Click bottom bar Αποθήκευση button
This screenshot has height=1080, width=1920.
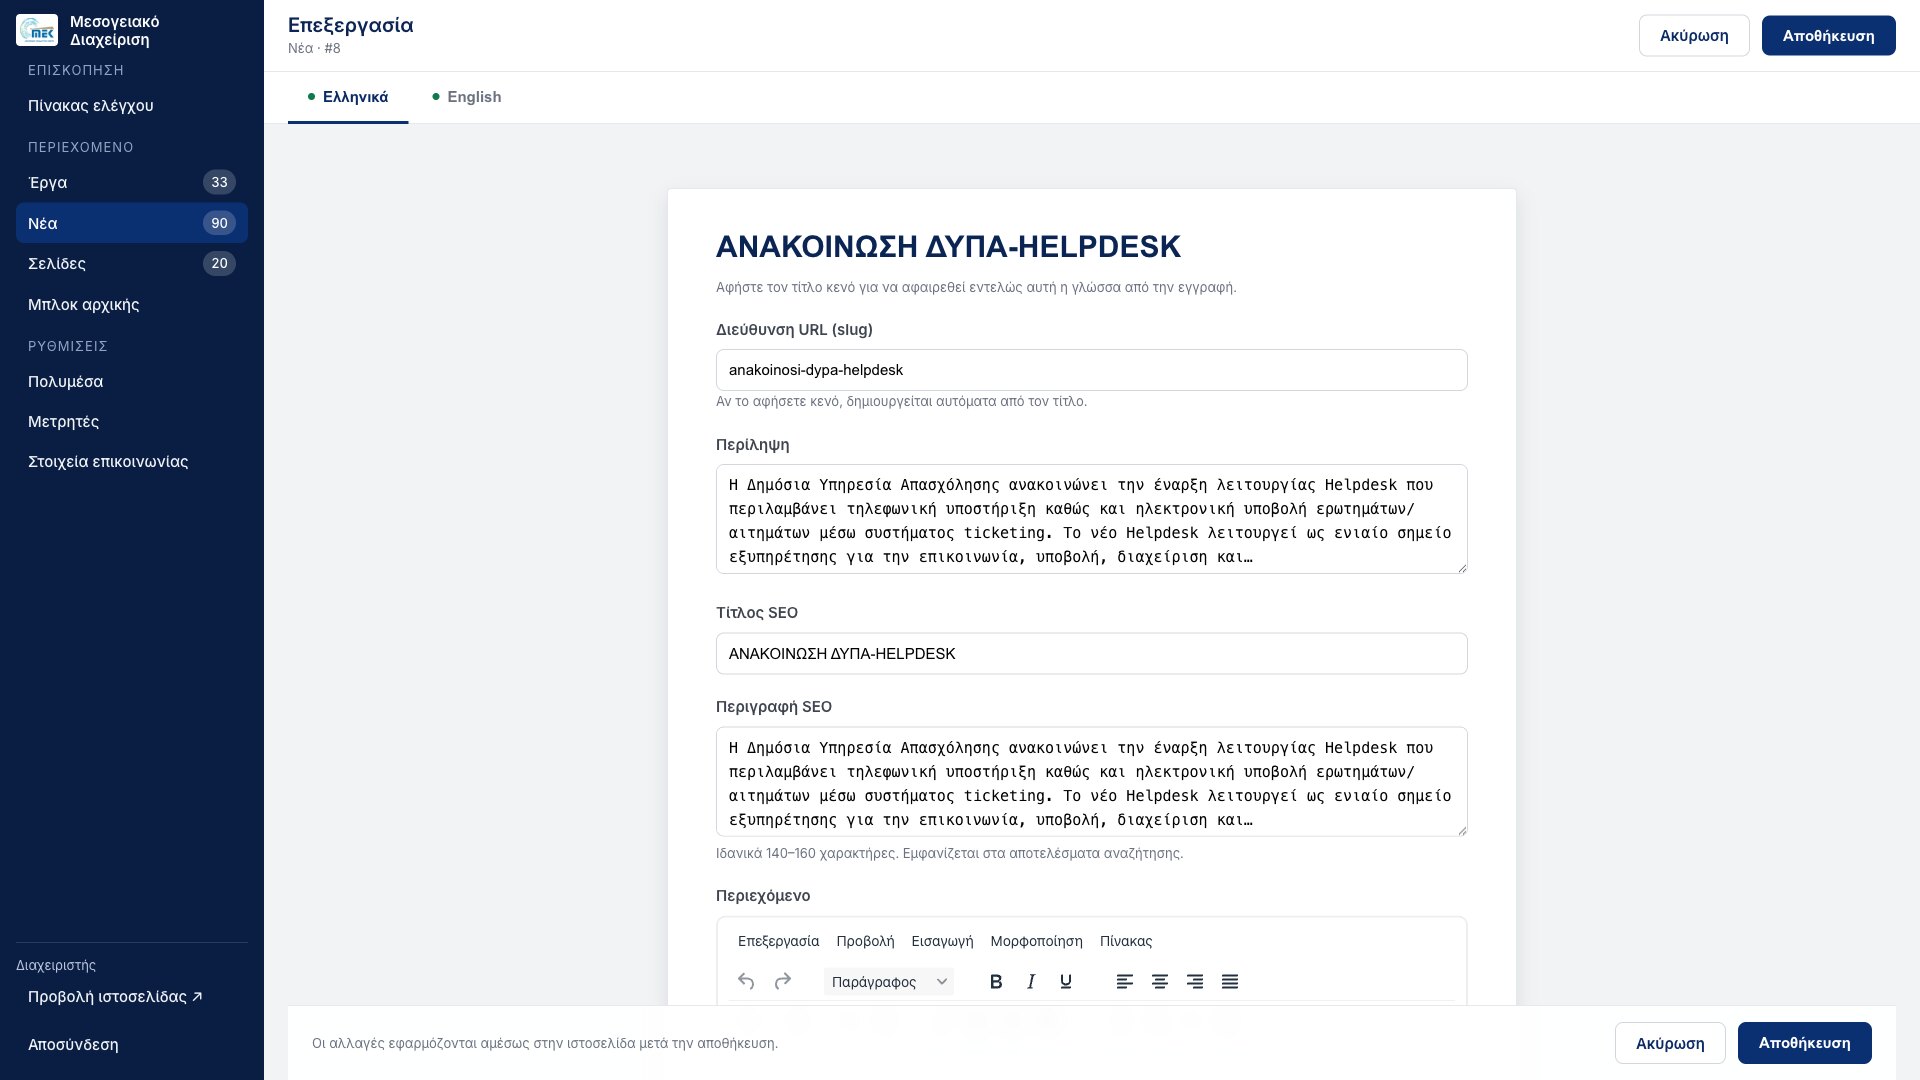click(1804, 1043)
